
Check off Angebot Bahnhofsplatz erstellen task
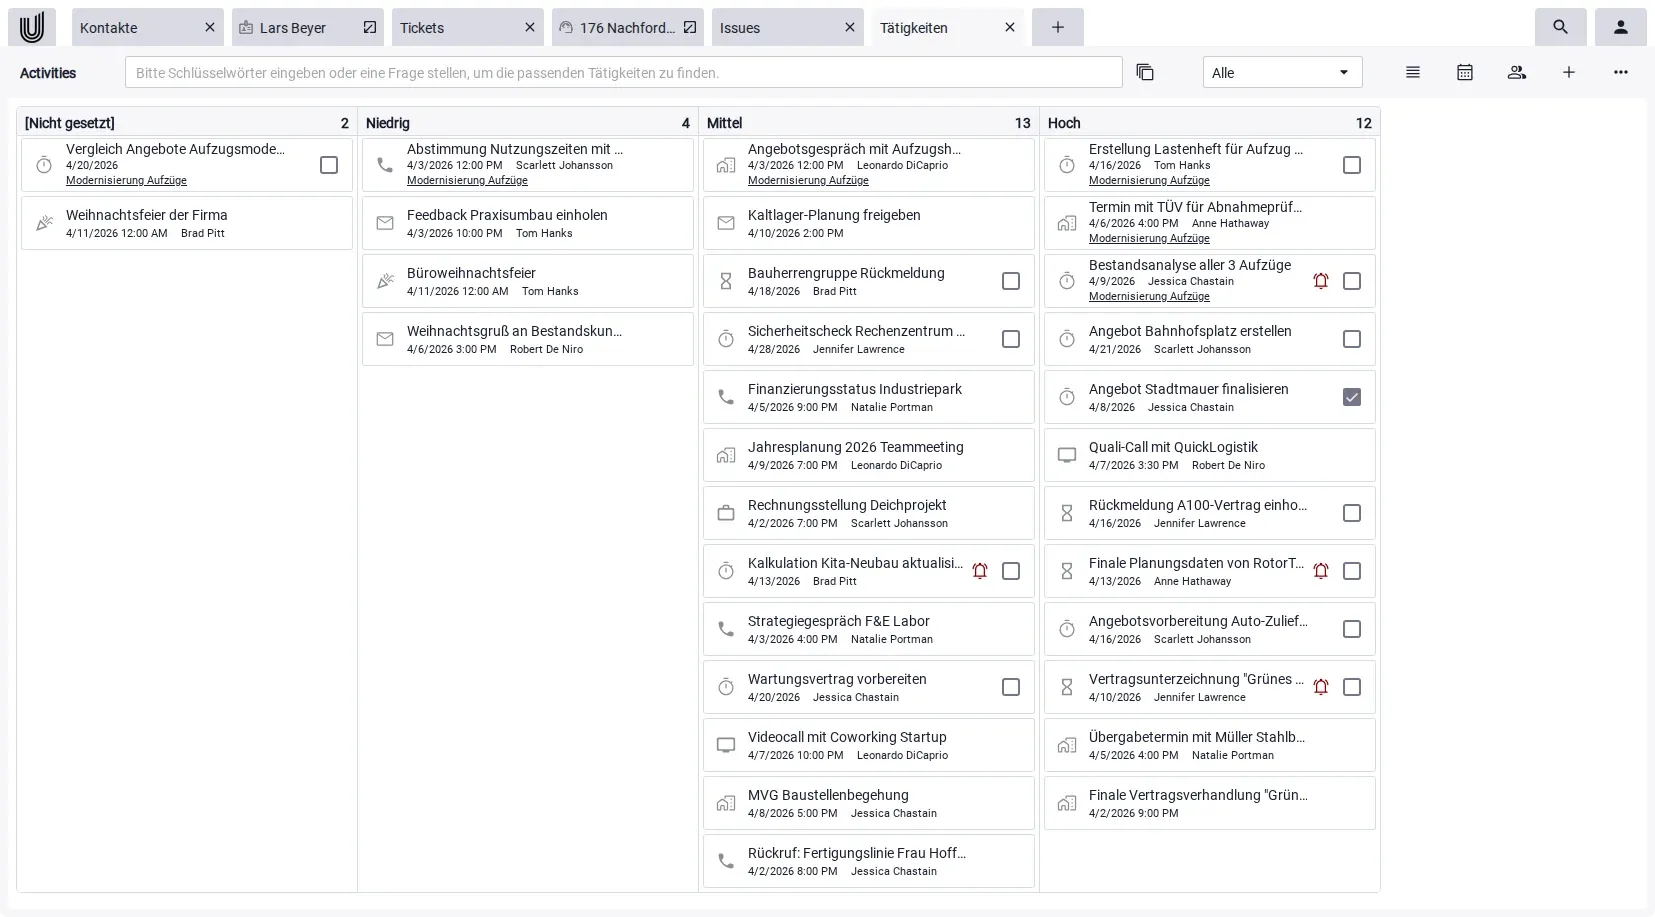click(x=1352, y=339)
